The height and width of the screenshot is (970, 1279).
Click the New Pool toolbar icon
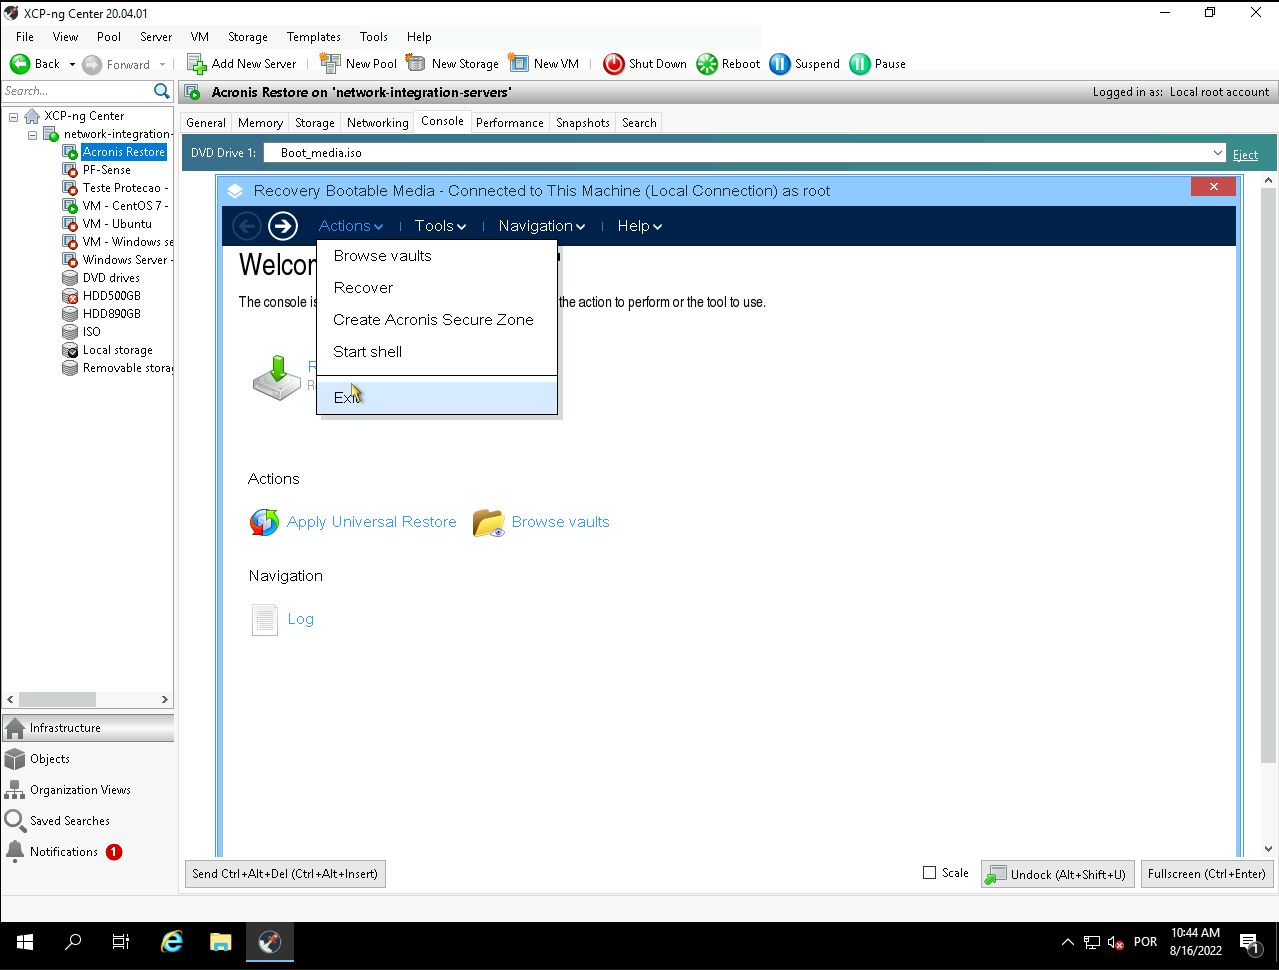pyautogui.click(x=330, y=63)
